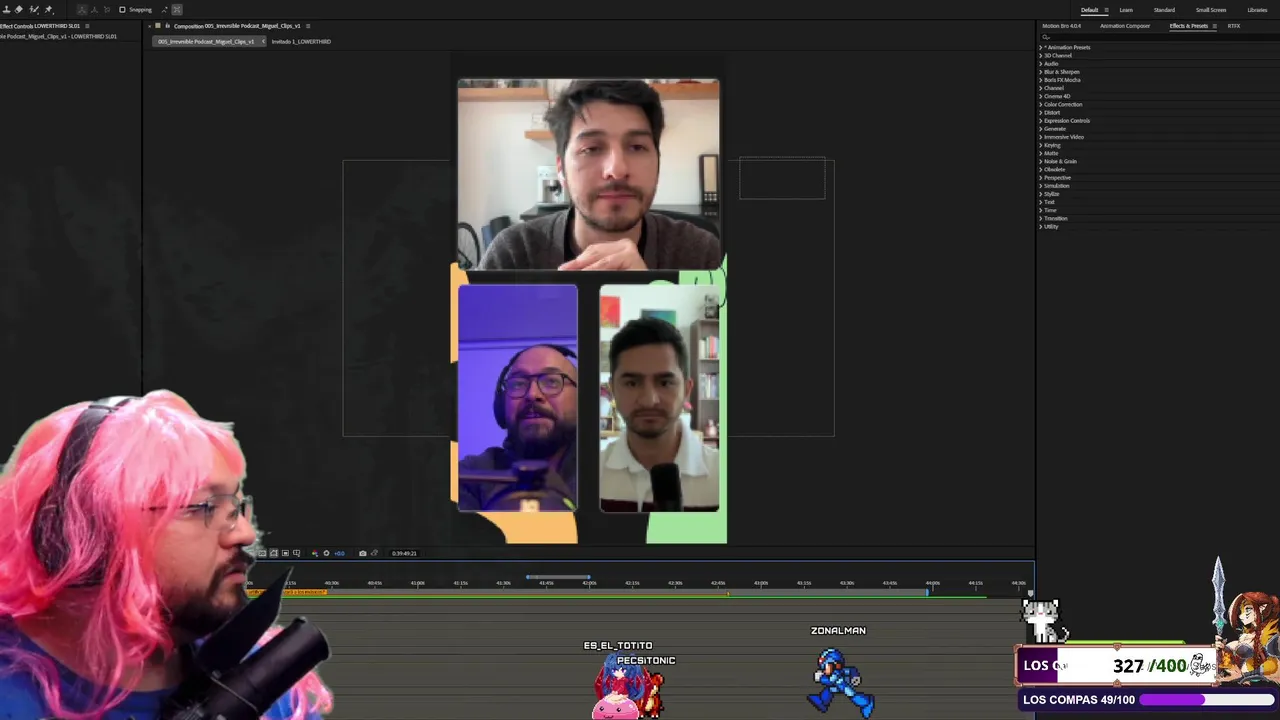The width and height of the screenshot is (1280, 720).
Task: Select the 005_Irrevsible Podcast_Miguel_Clips_v1 breadcrumb tab
Action: pyautogui.click(x=206, y=41)
